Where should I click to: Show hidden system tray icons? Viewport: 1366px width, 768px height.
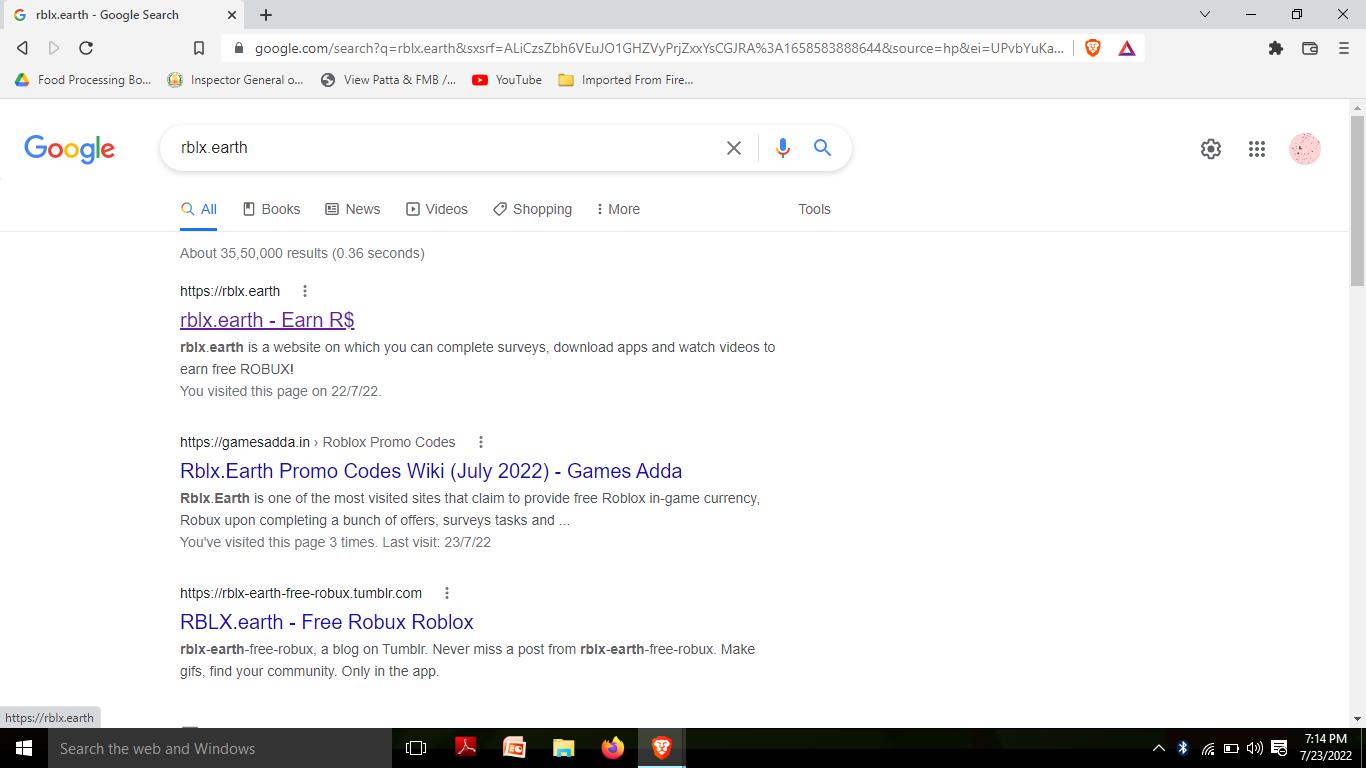(1158, 748)
